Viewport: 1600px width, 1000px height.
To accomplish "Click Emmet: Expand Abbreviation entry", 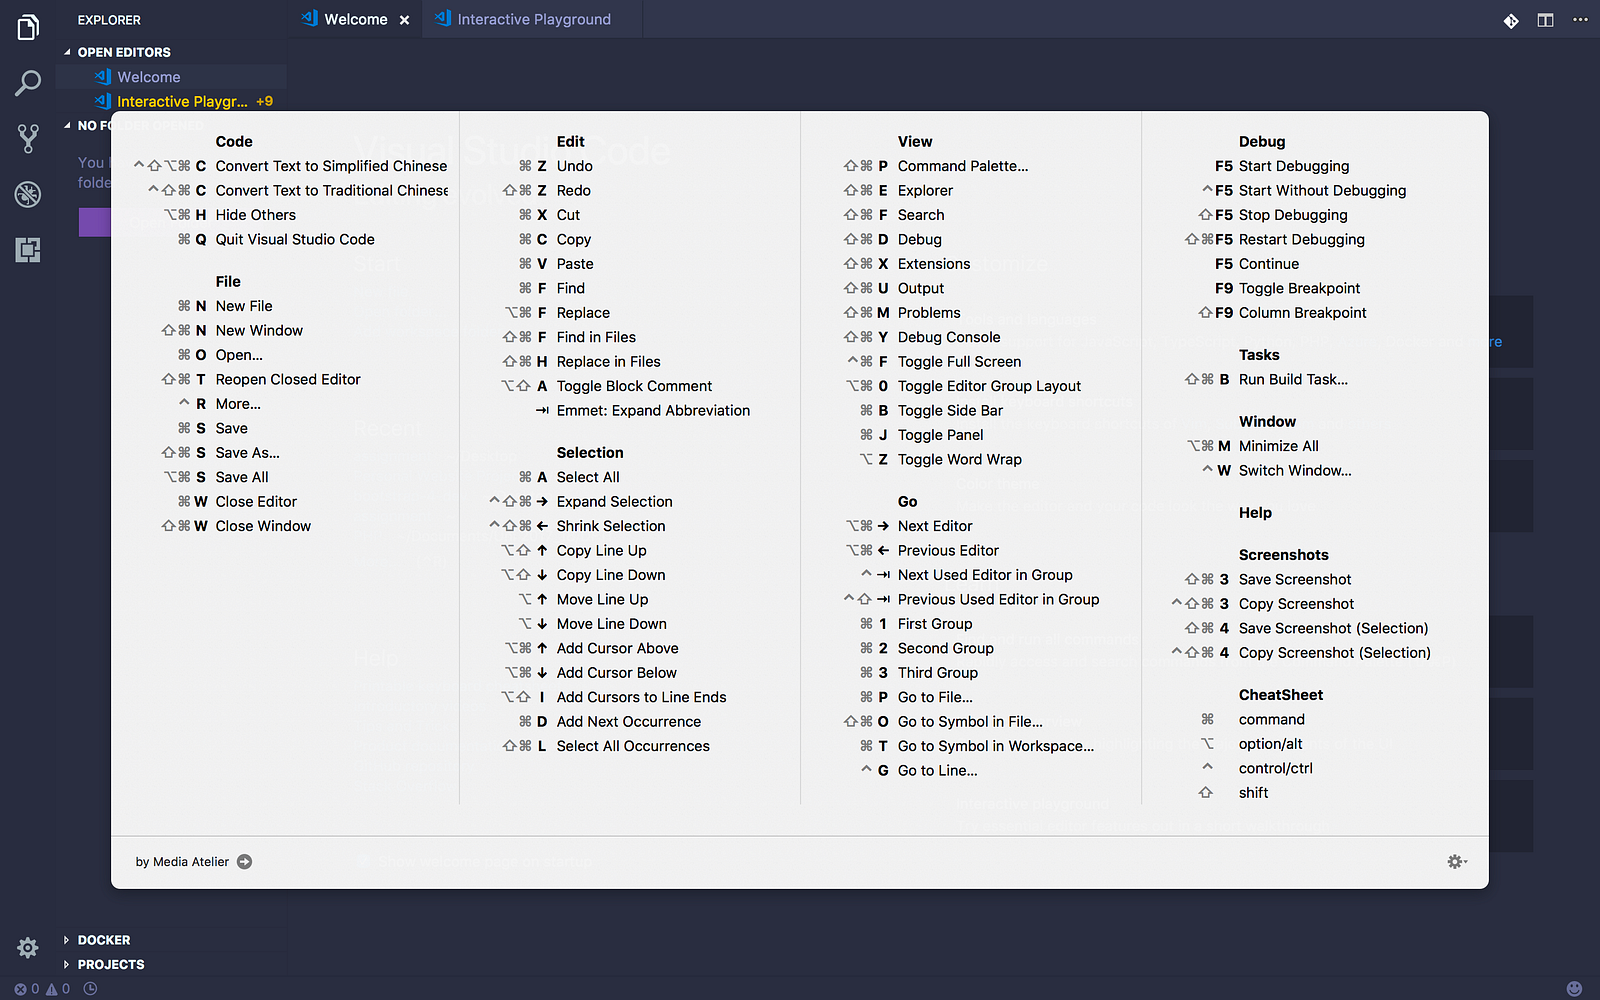I will tap(653, 410).
